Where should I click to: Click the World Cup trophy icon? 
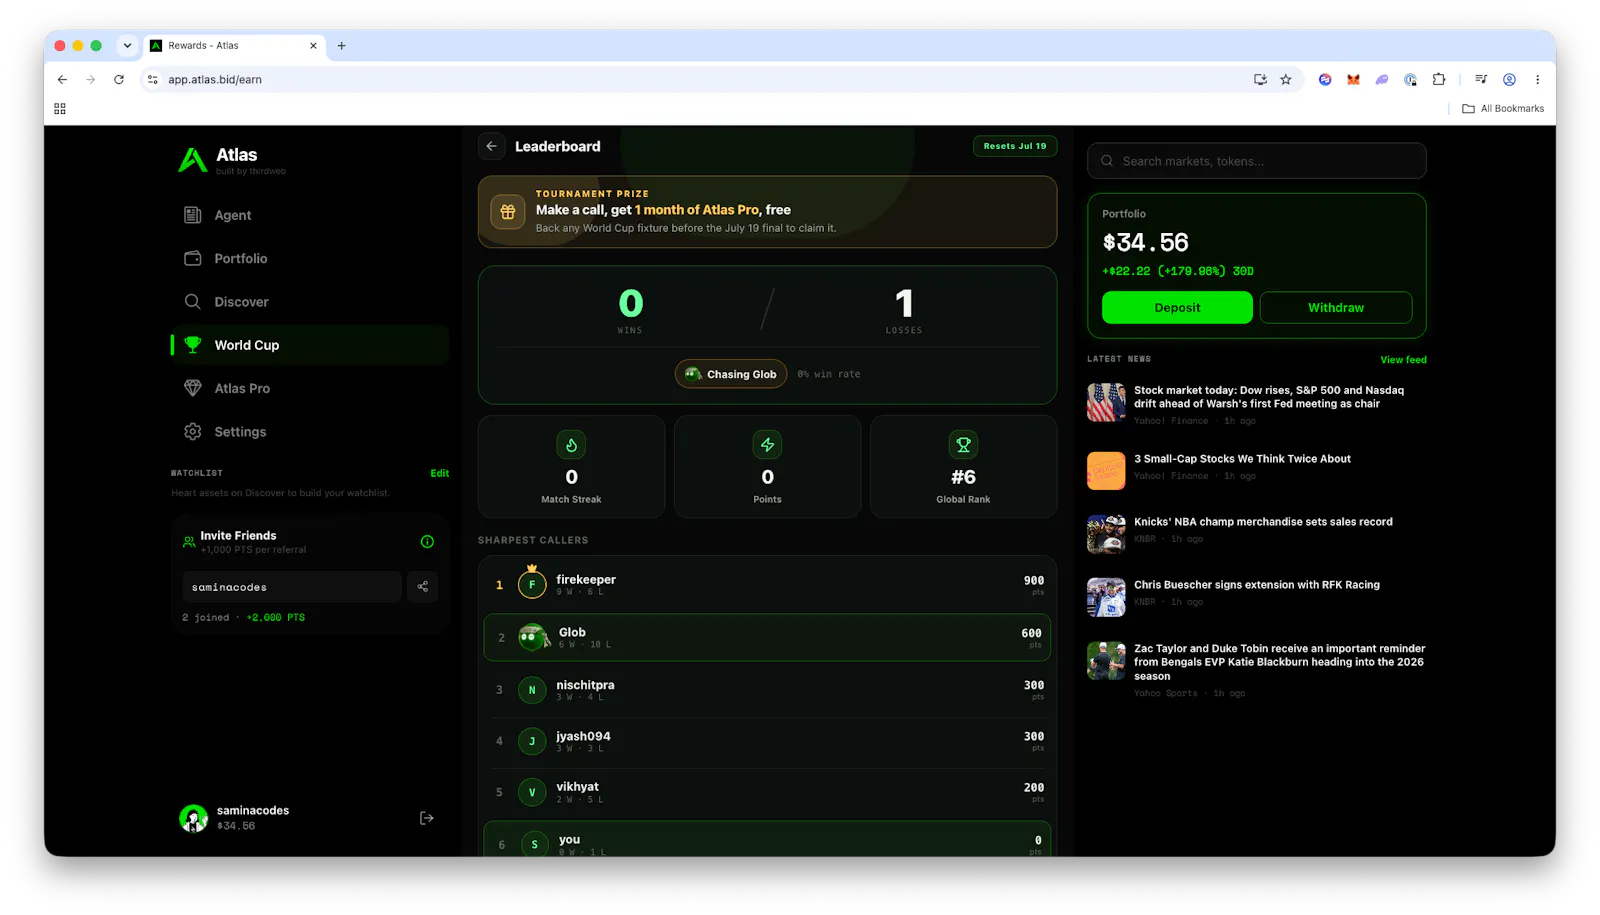coord(193,345)
